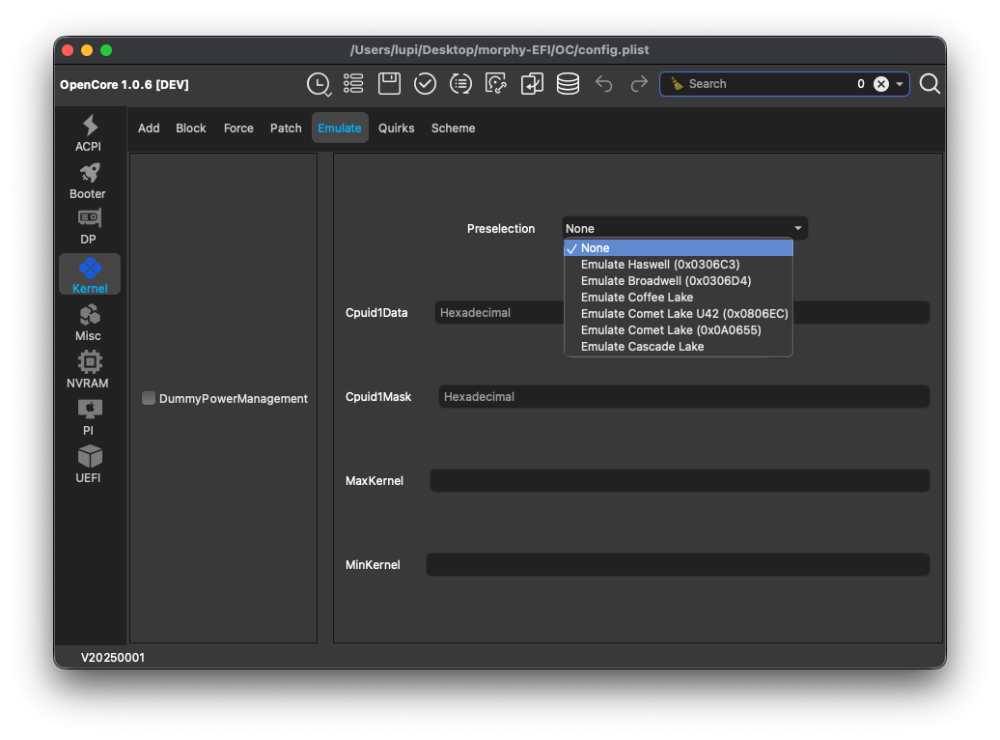Switch to the Force tab
The width and height of the screenshot is (1000, 740).
[239, 128]
